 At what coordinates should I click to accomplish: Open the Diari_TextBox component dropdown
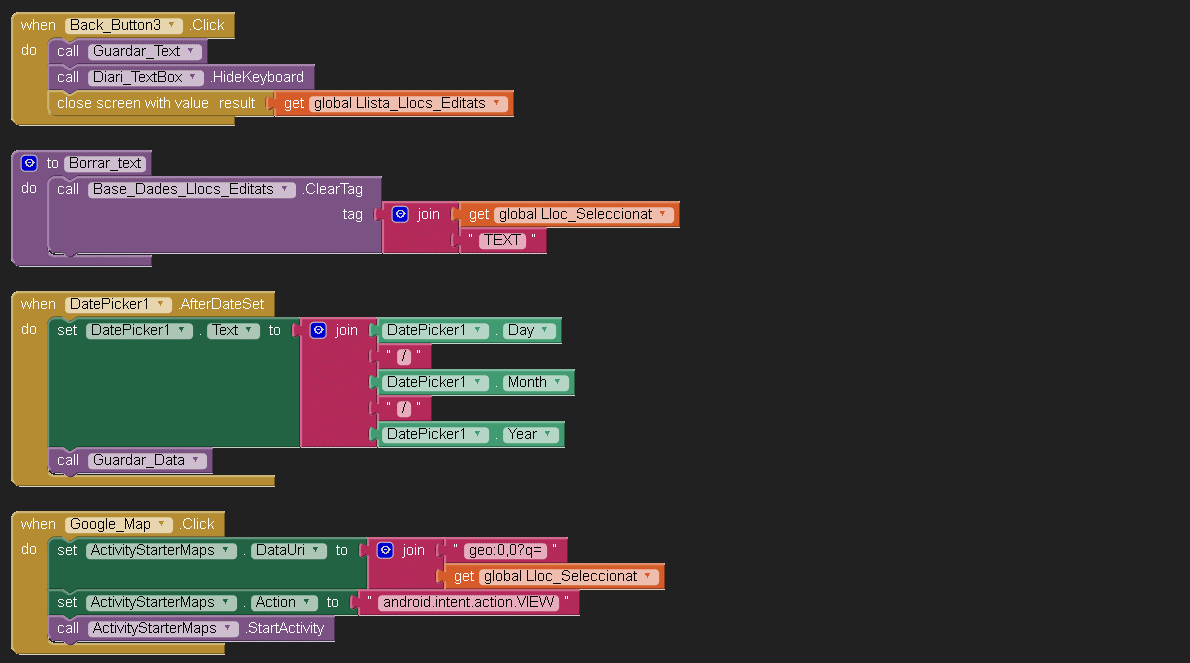coord(194,77)
